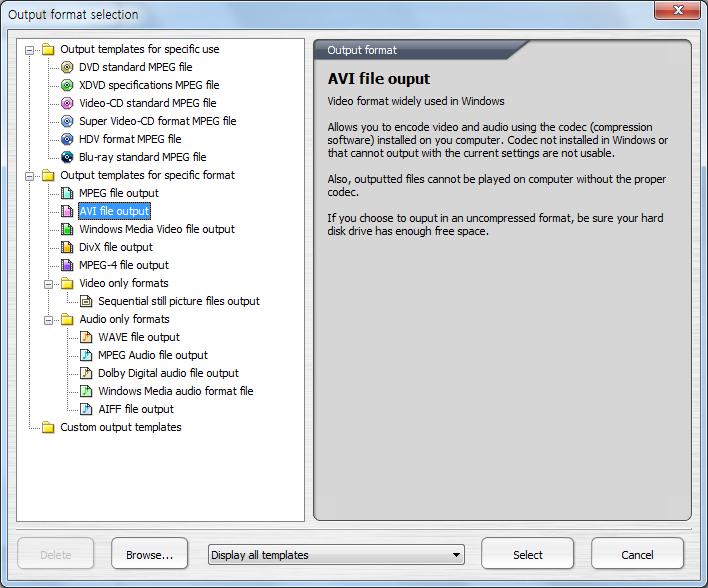708x588 pixels.
Task: Click the Video-CD standard MPEG file disc icon
Action: click(67, 103)
